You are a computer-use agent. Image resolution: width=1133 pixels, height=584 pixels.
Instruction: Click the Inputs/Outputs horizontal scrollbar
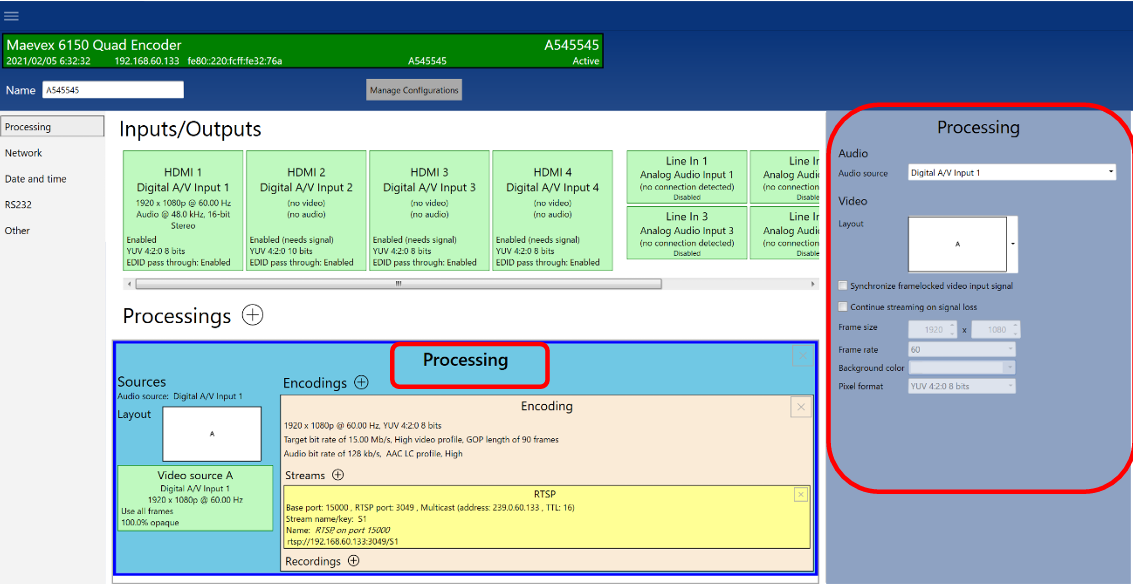click(x=398, y=284)
